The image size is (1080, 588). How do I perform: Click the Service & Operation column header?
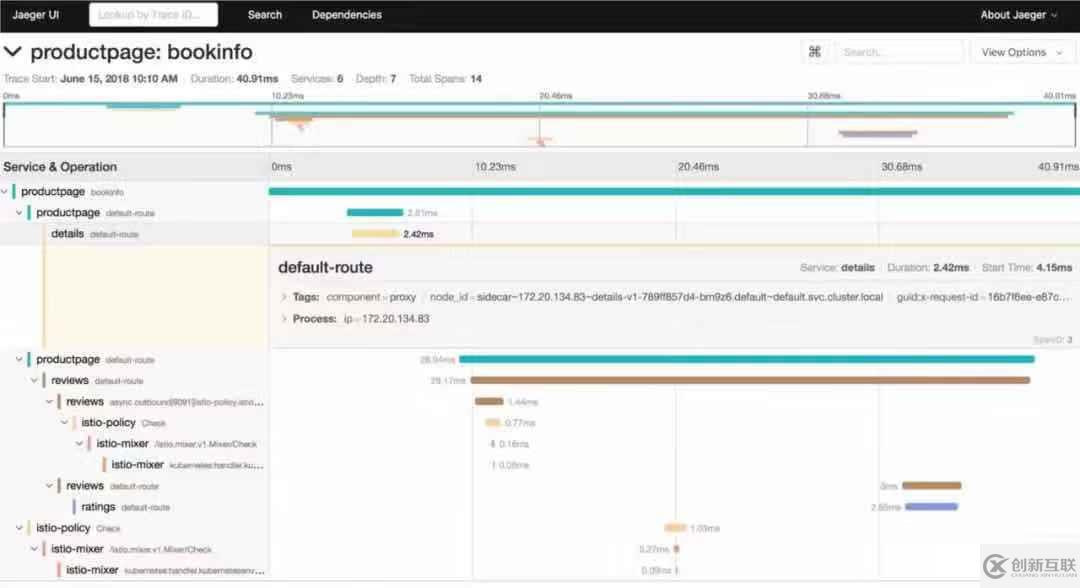tap(60, 167)
